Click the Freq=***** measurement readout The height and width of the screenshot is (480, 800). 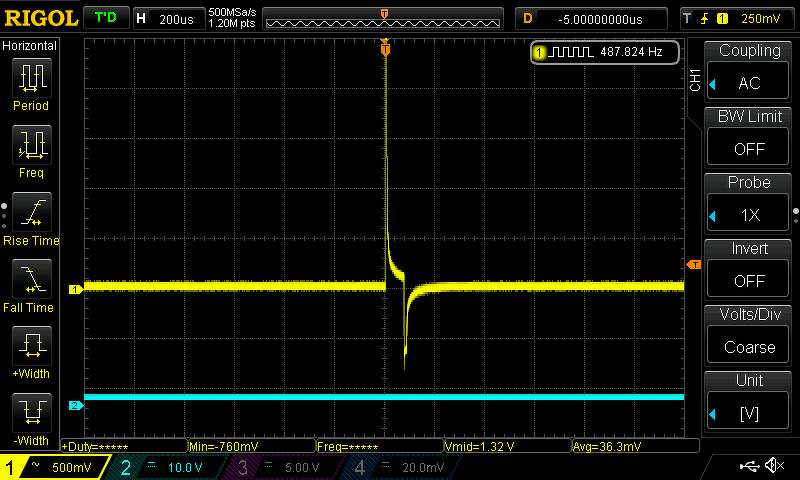[x=380, y=446]
